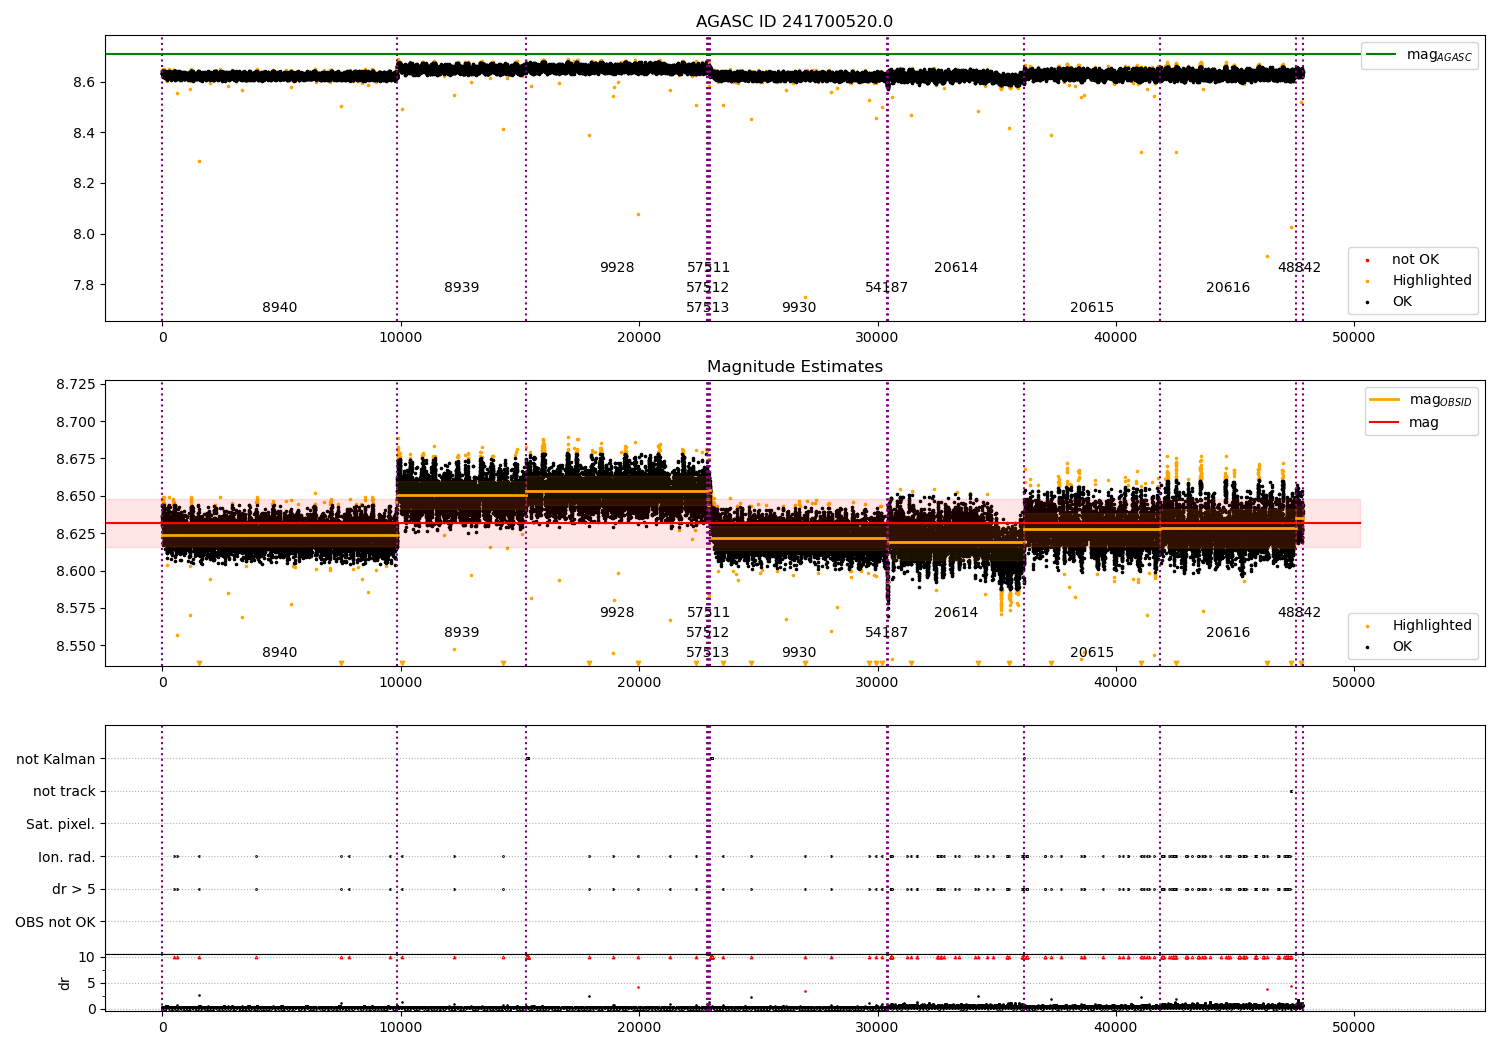Image resolution: width=1500 pixels, height=1050 pixels.
Task: Click obsid label 57513 in the top plot
Action: (708, 308)
